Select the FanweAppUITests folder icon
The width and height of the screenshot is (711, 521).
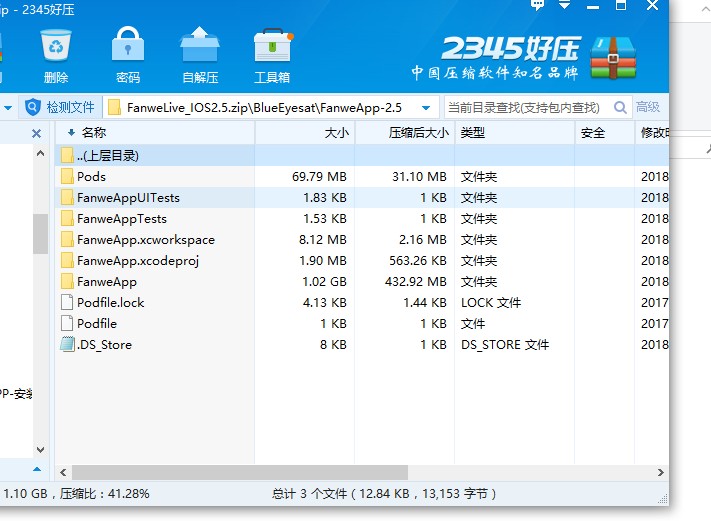pos(67,197)
